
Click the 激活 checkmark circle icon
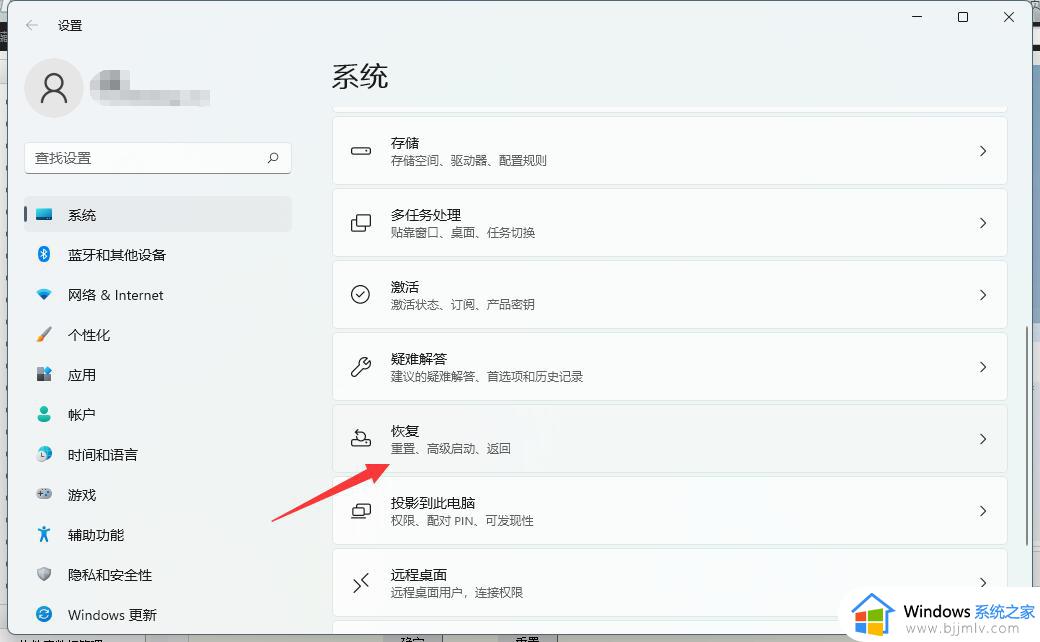point(361,295)
